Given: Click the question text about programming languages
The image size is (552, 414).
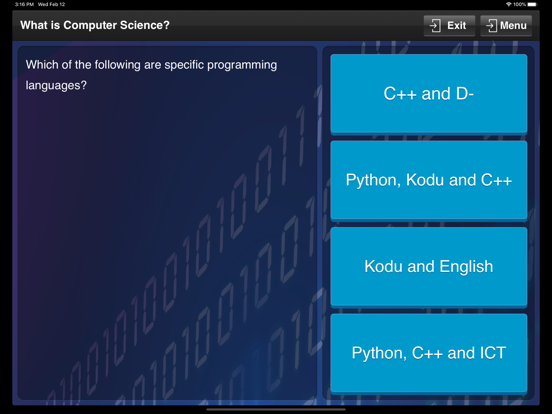Looking at the screenshot, I should 151,75.
